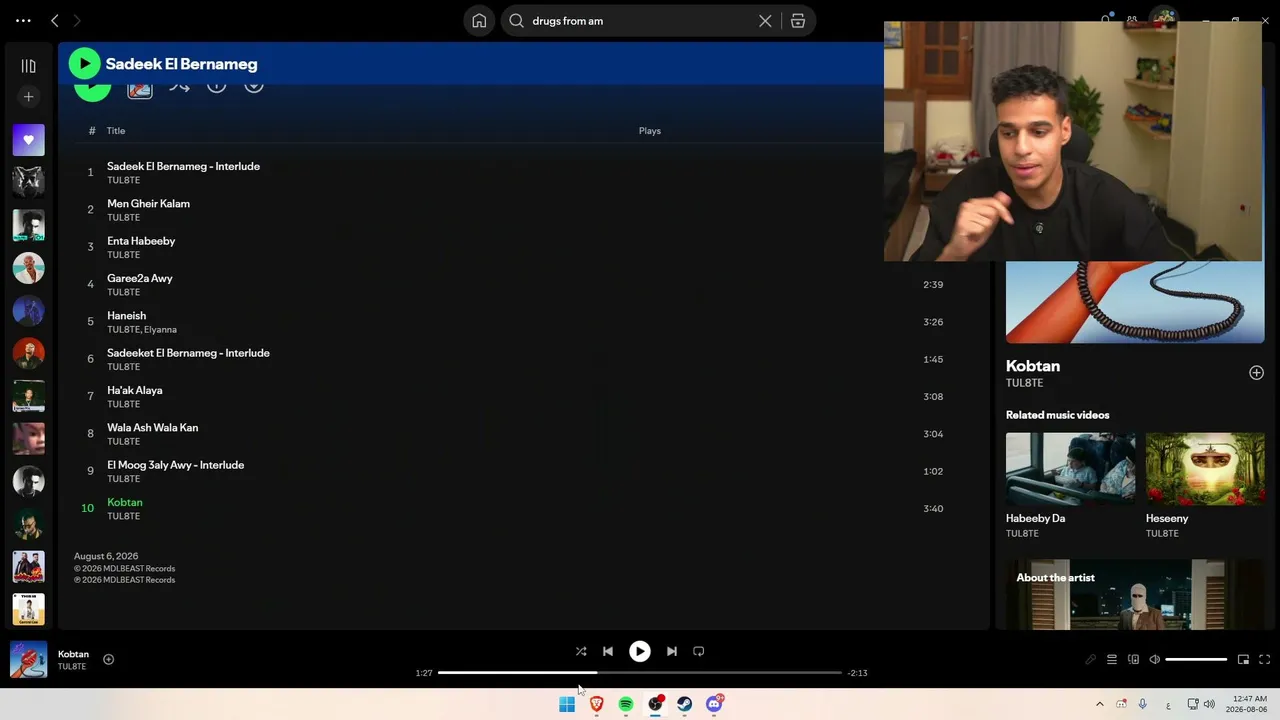Open the Spotify Home page
The height and width of the screenshot is (720, 1280).
[479, 21]
